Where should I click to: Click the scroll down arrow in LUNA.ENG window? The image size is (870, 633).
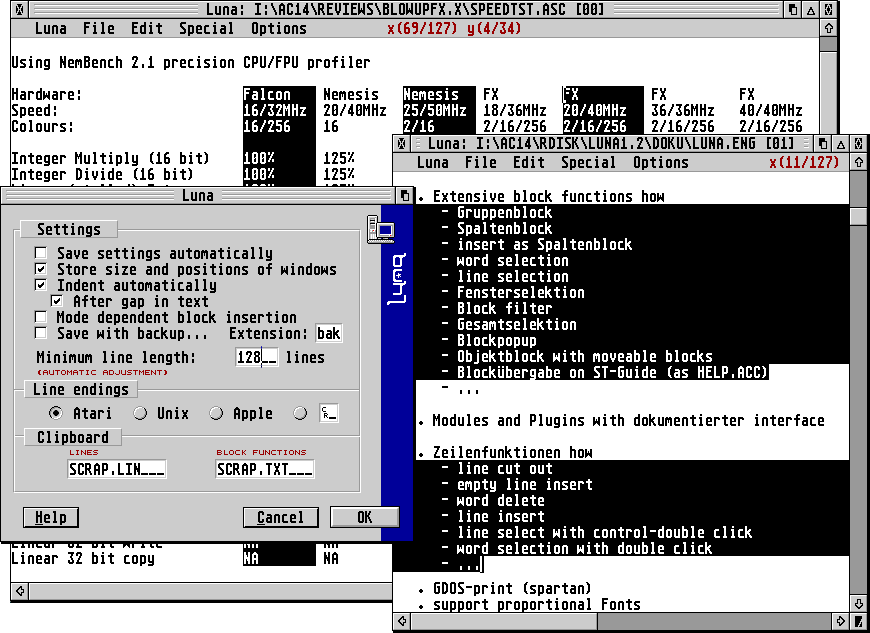tap(858, 603)
